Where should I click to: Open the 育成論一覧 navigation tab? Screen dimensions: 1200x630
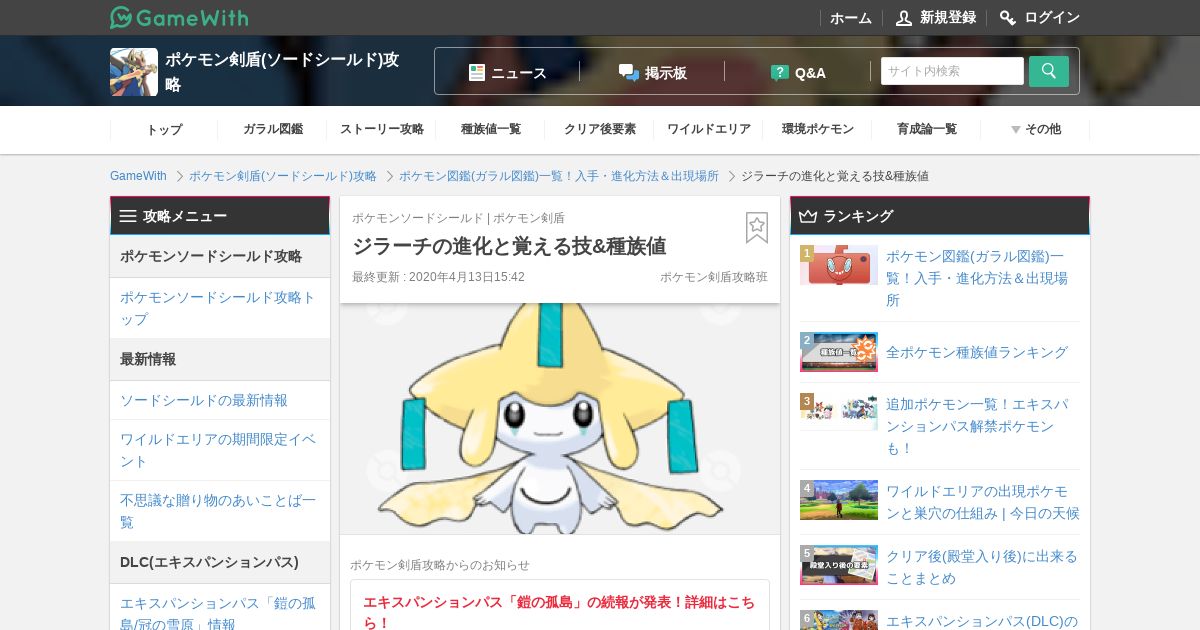[x=927, y=129]
